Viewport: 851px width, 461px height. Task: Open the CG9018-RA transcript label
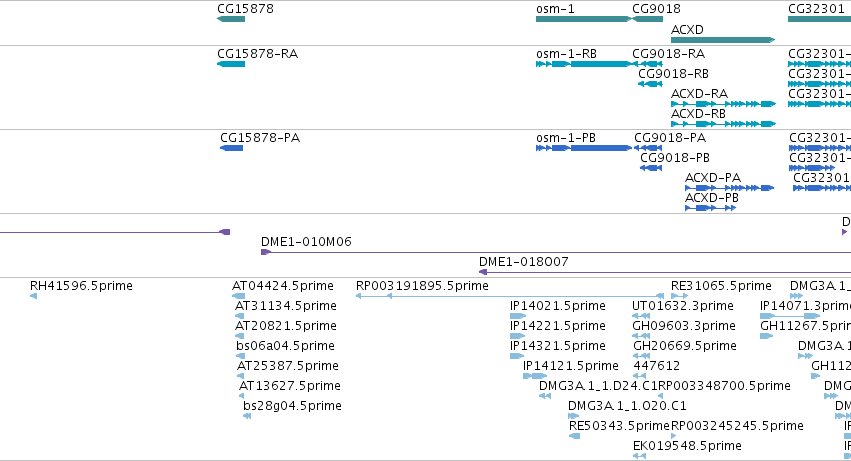[x=669, y=54]
